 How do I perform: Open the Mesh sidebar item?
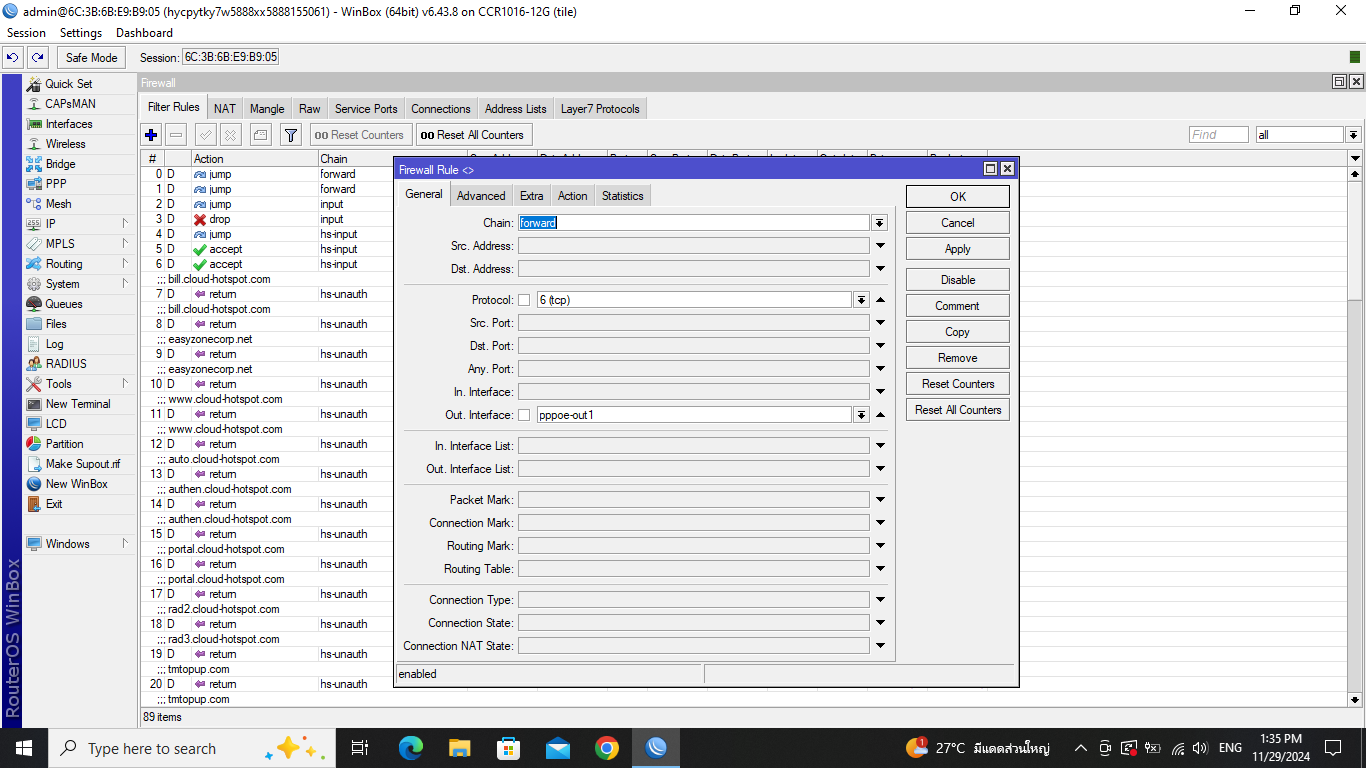(58, 204)
